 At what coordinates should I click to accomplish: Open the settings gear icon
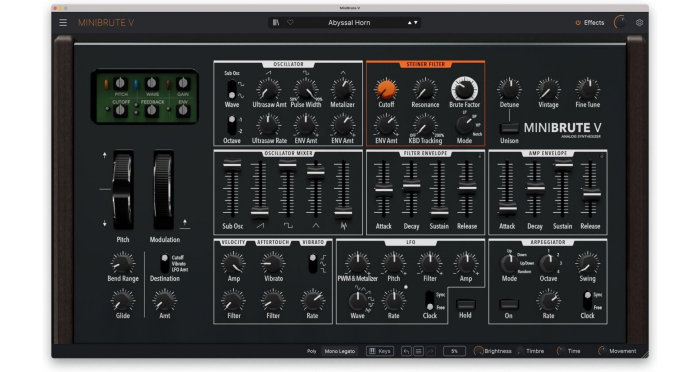(x=639, y=22)
